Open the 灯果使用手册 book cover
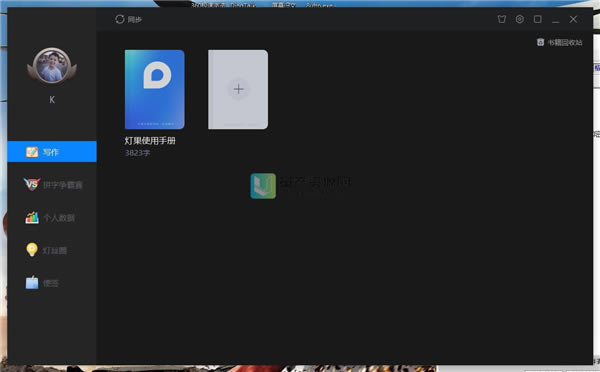The height and width of the screenshot is (372, 600). [x=155, y=90]
